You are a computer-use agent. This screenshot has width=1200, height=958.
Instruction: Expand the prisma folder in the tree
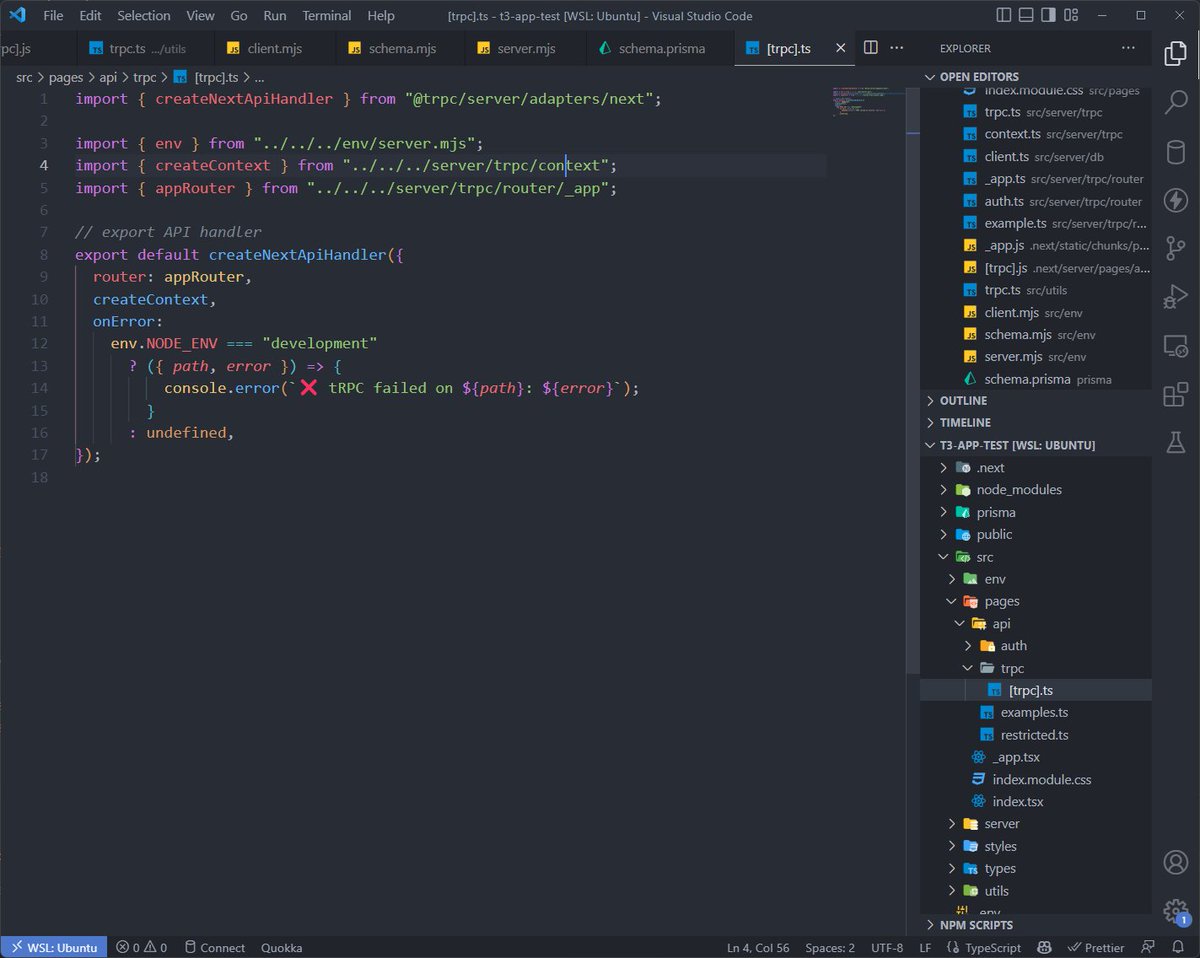(1035, 512)
